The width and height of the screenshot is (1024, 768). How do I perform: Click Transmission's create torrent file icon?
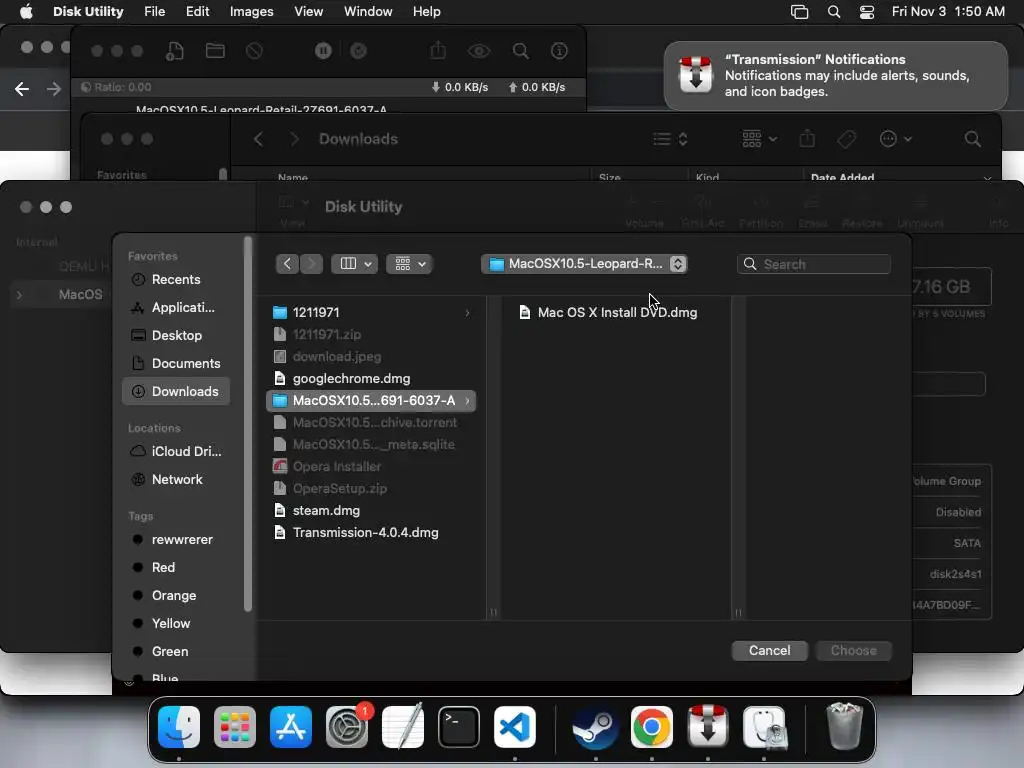pos(174,51)
